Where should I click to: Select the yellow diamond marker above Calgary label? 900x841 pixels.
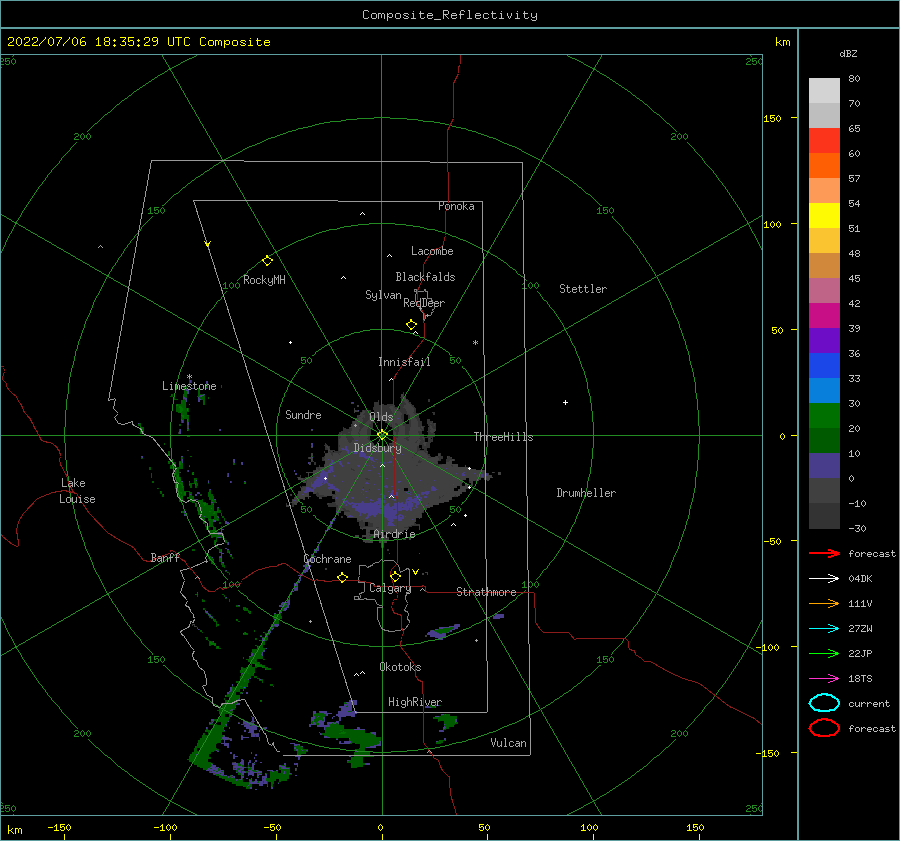tap(395, 576)
